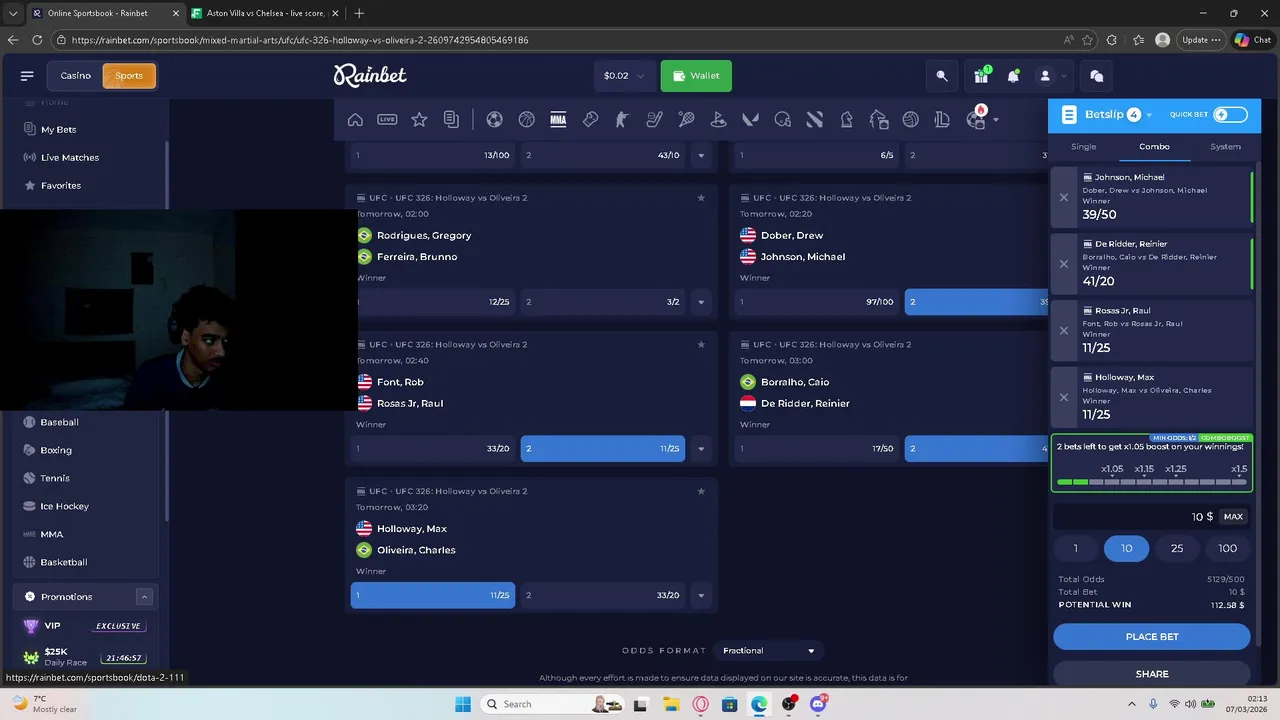The width and height of the screenshot is (1280, 720).
Task: Open the bet history document icon
Action: 451,120
